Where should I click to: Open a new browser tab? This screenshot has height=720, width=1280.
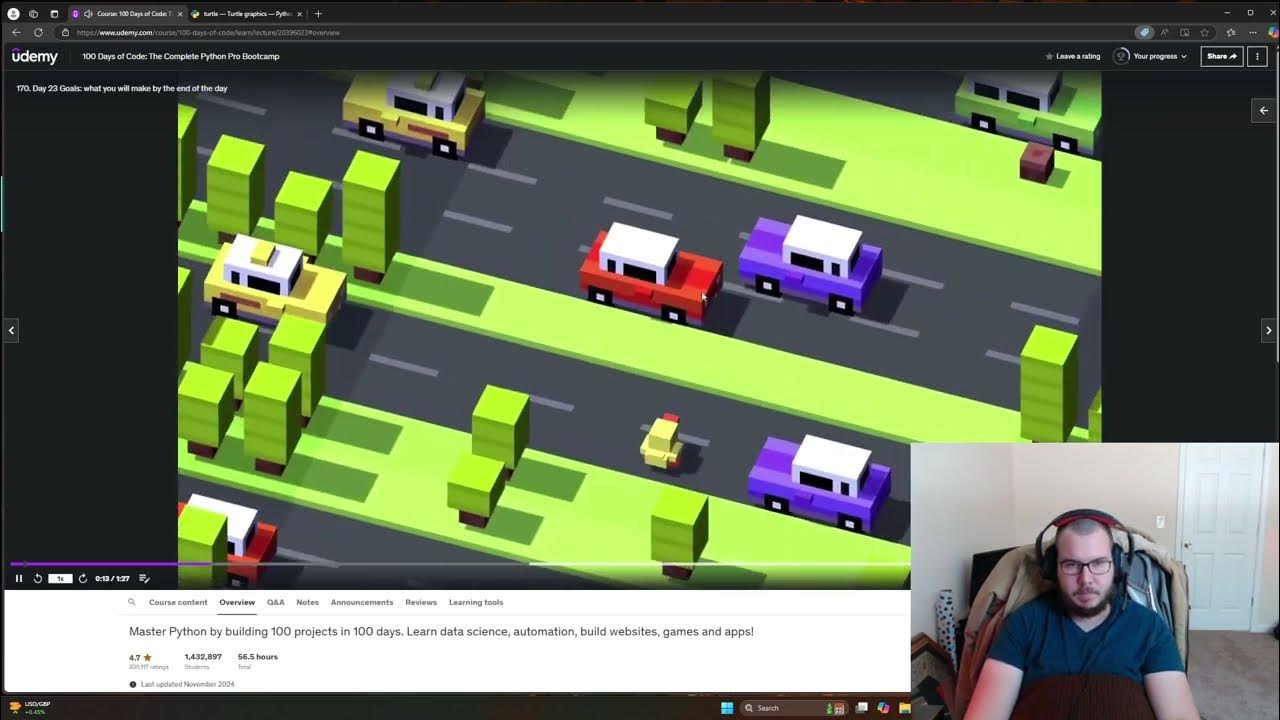[318, 14]
